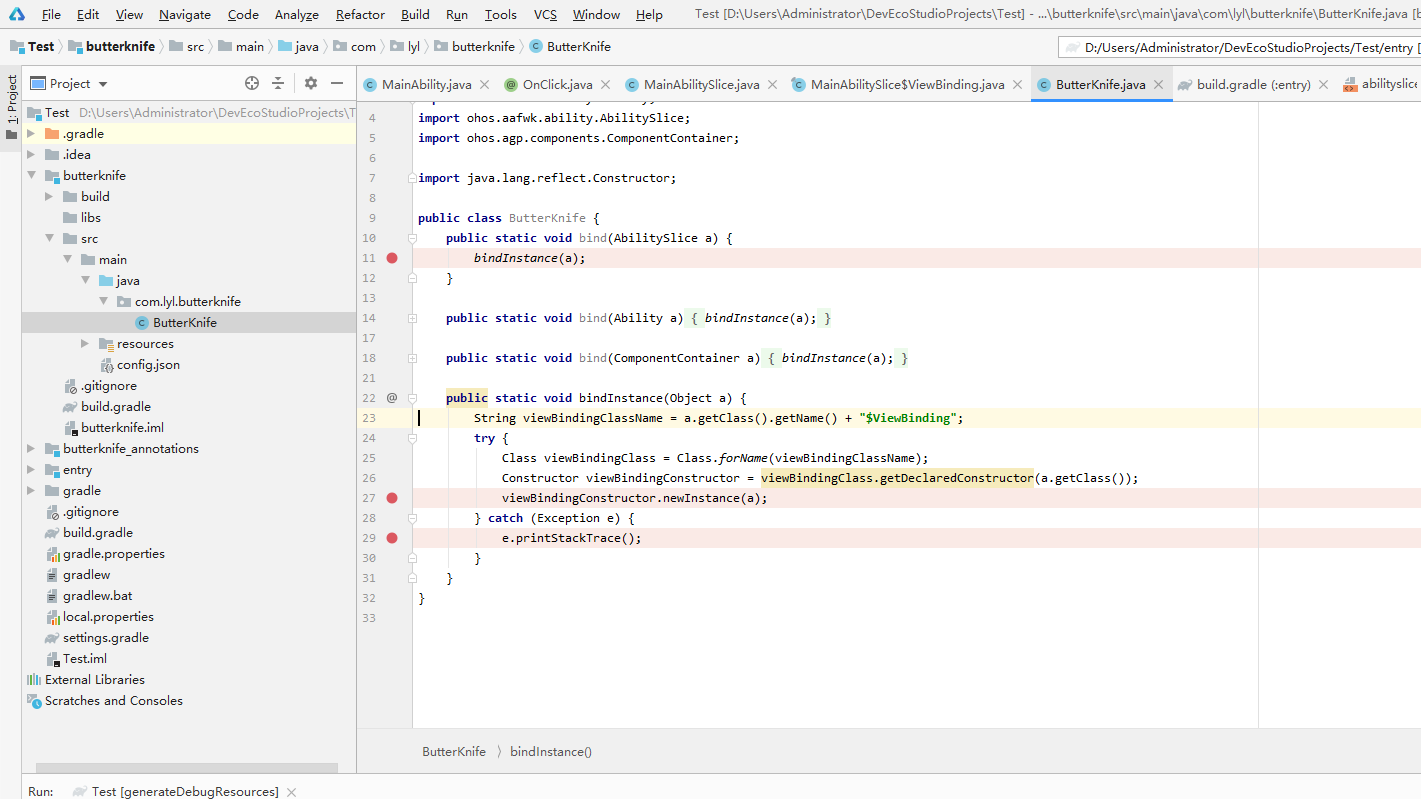
Task: Unfold the bind(ComponentContainer) method at line 18
Action: point(412,358)
